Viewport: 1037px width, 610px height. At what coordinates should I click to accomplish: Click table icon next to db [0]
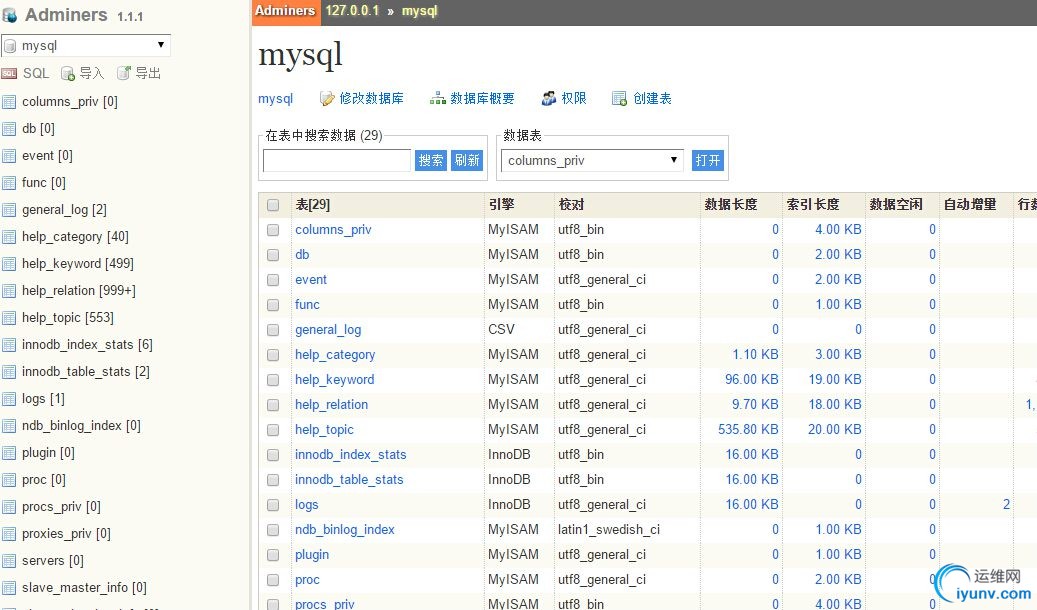tap(9, 129)
